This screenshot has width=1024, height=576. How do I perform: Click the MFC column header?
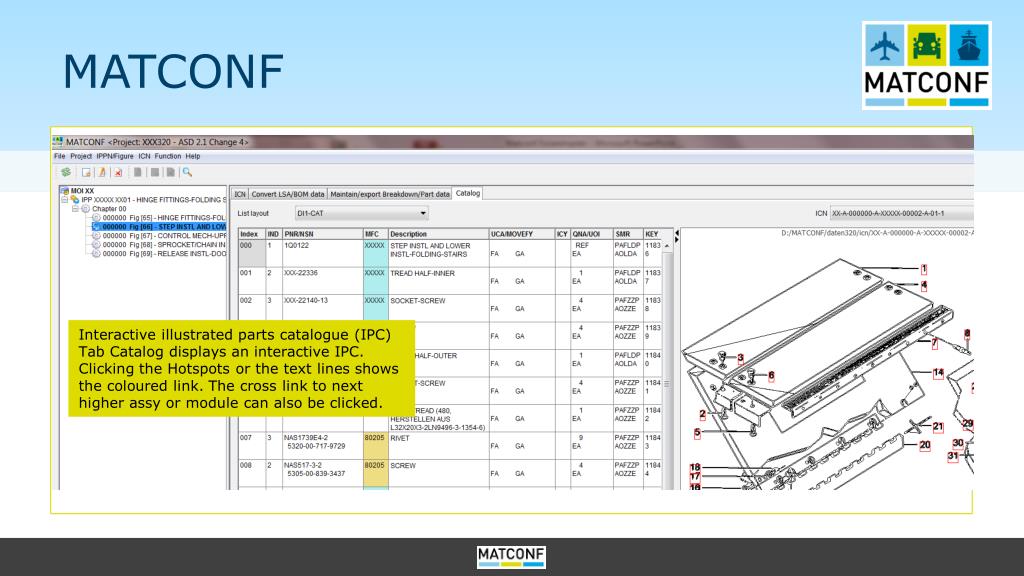pyautogui.click(x=376, y=234)
